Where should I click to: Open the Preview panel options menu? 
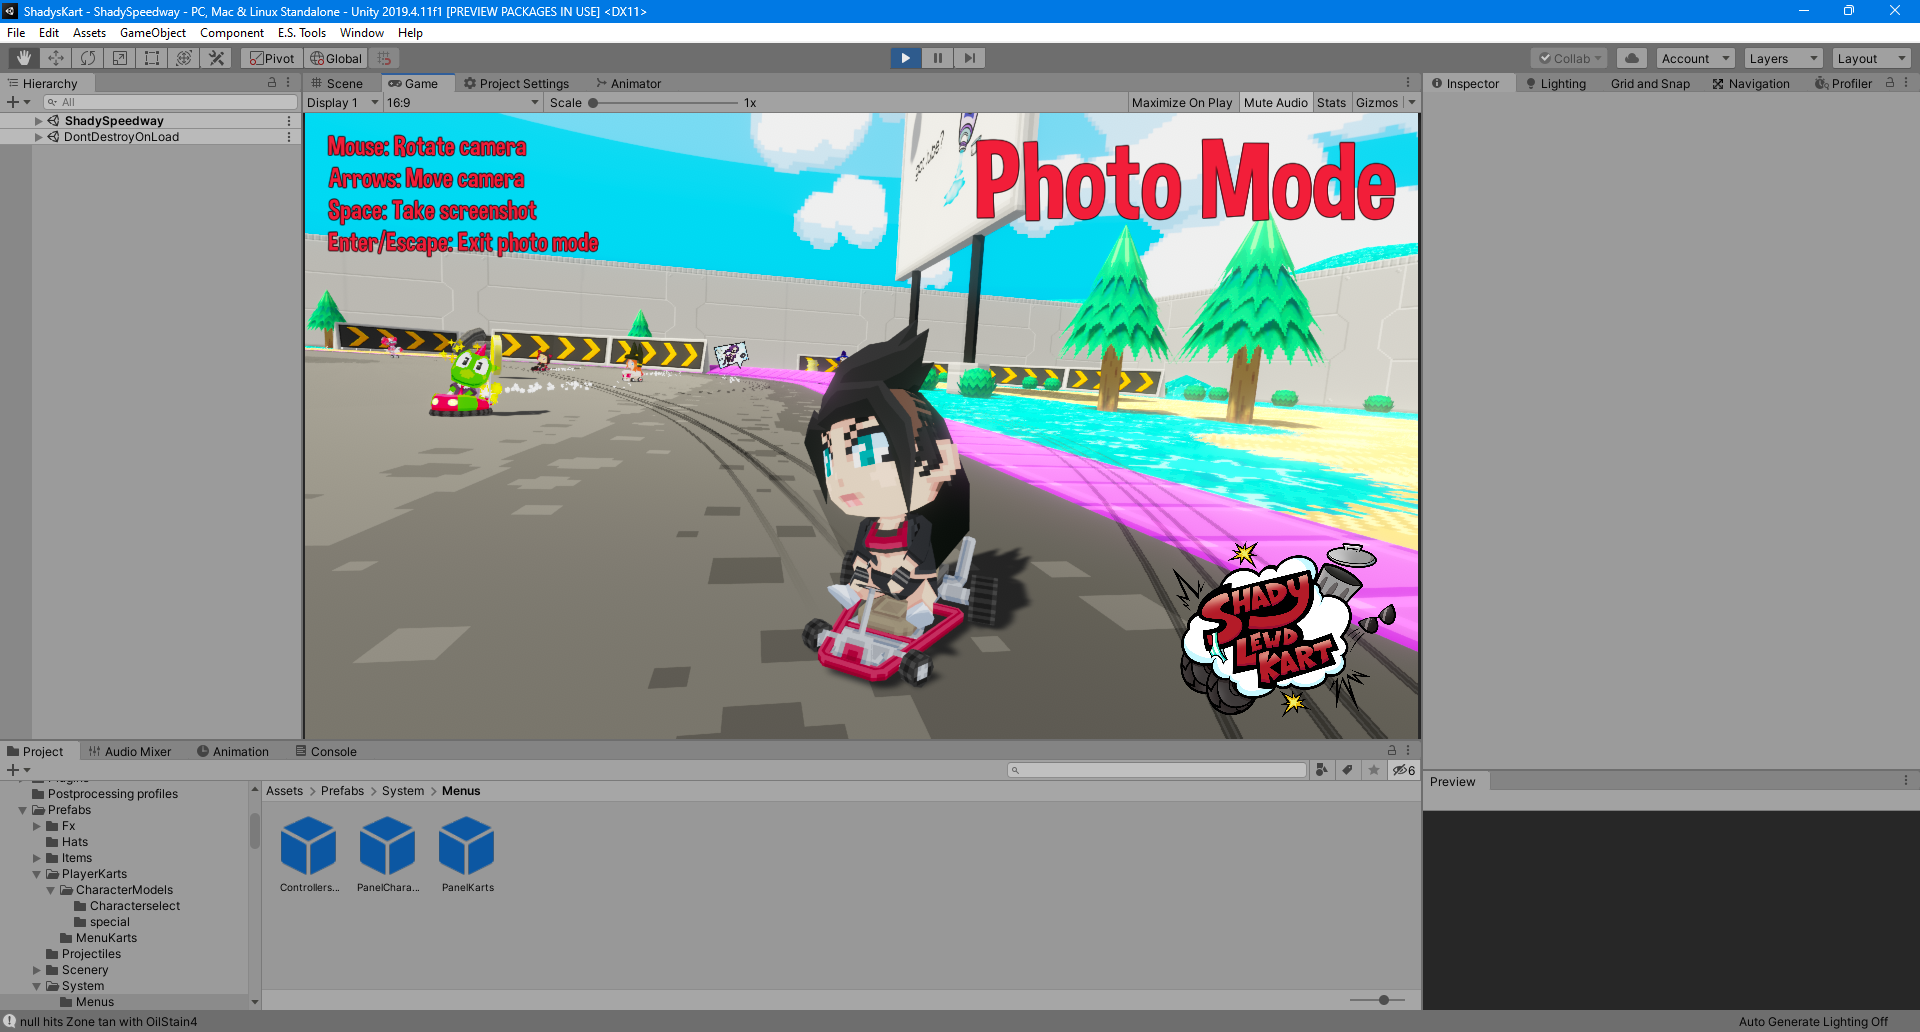point(1905,781)
